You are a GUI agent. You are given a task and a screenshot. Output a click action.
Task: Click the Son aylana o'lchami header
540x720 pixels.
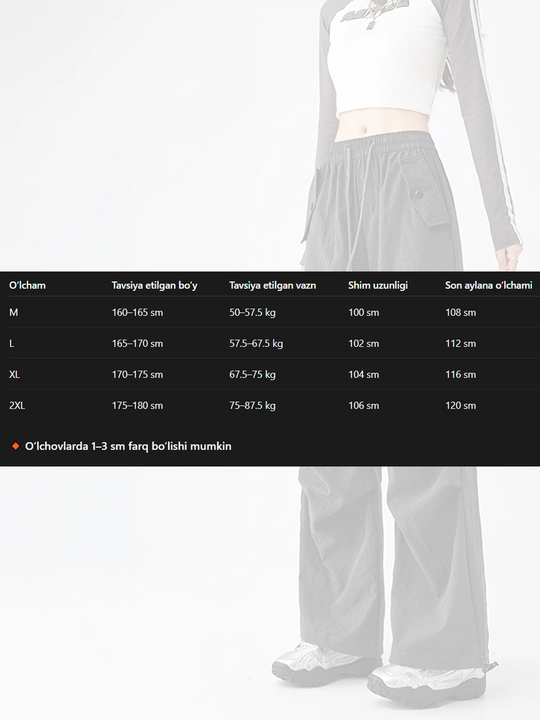[x=489, y=285]
